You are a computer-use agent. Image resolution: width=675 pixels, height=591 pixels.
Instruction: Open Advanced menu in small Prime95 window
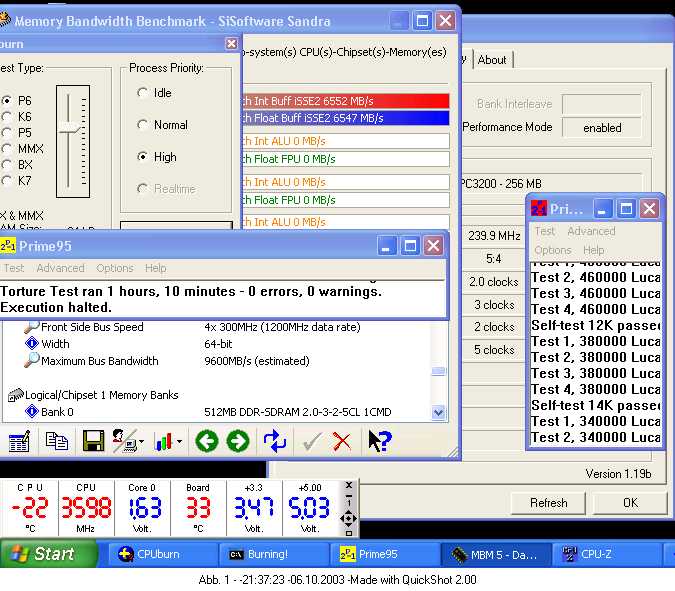(x=591, y=232)
